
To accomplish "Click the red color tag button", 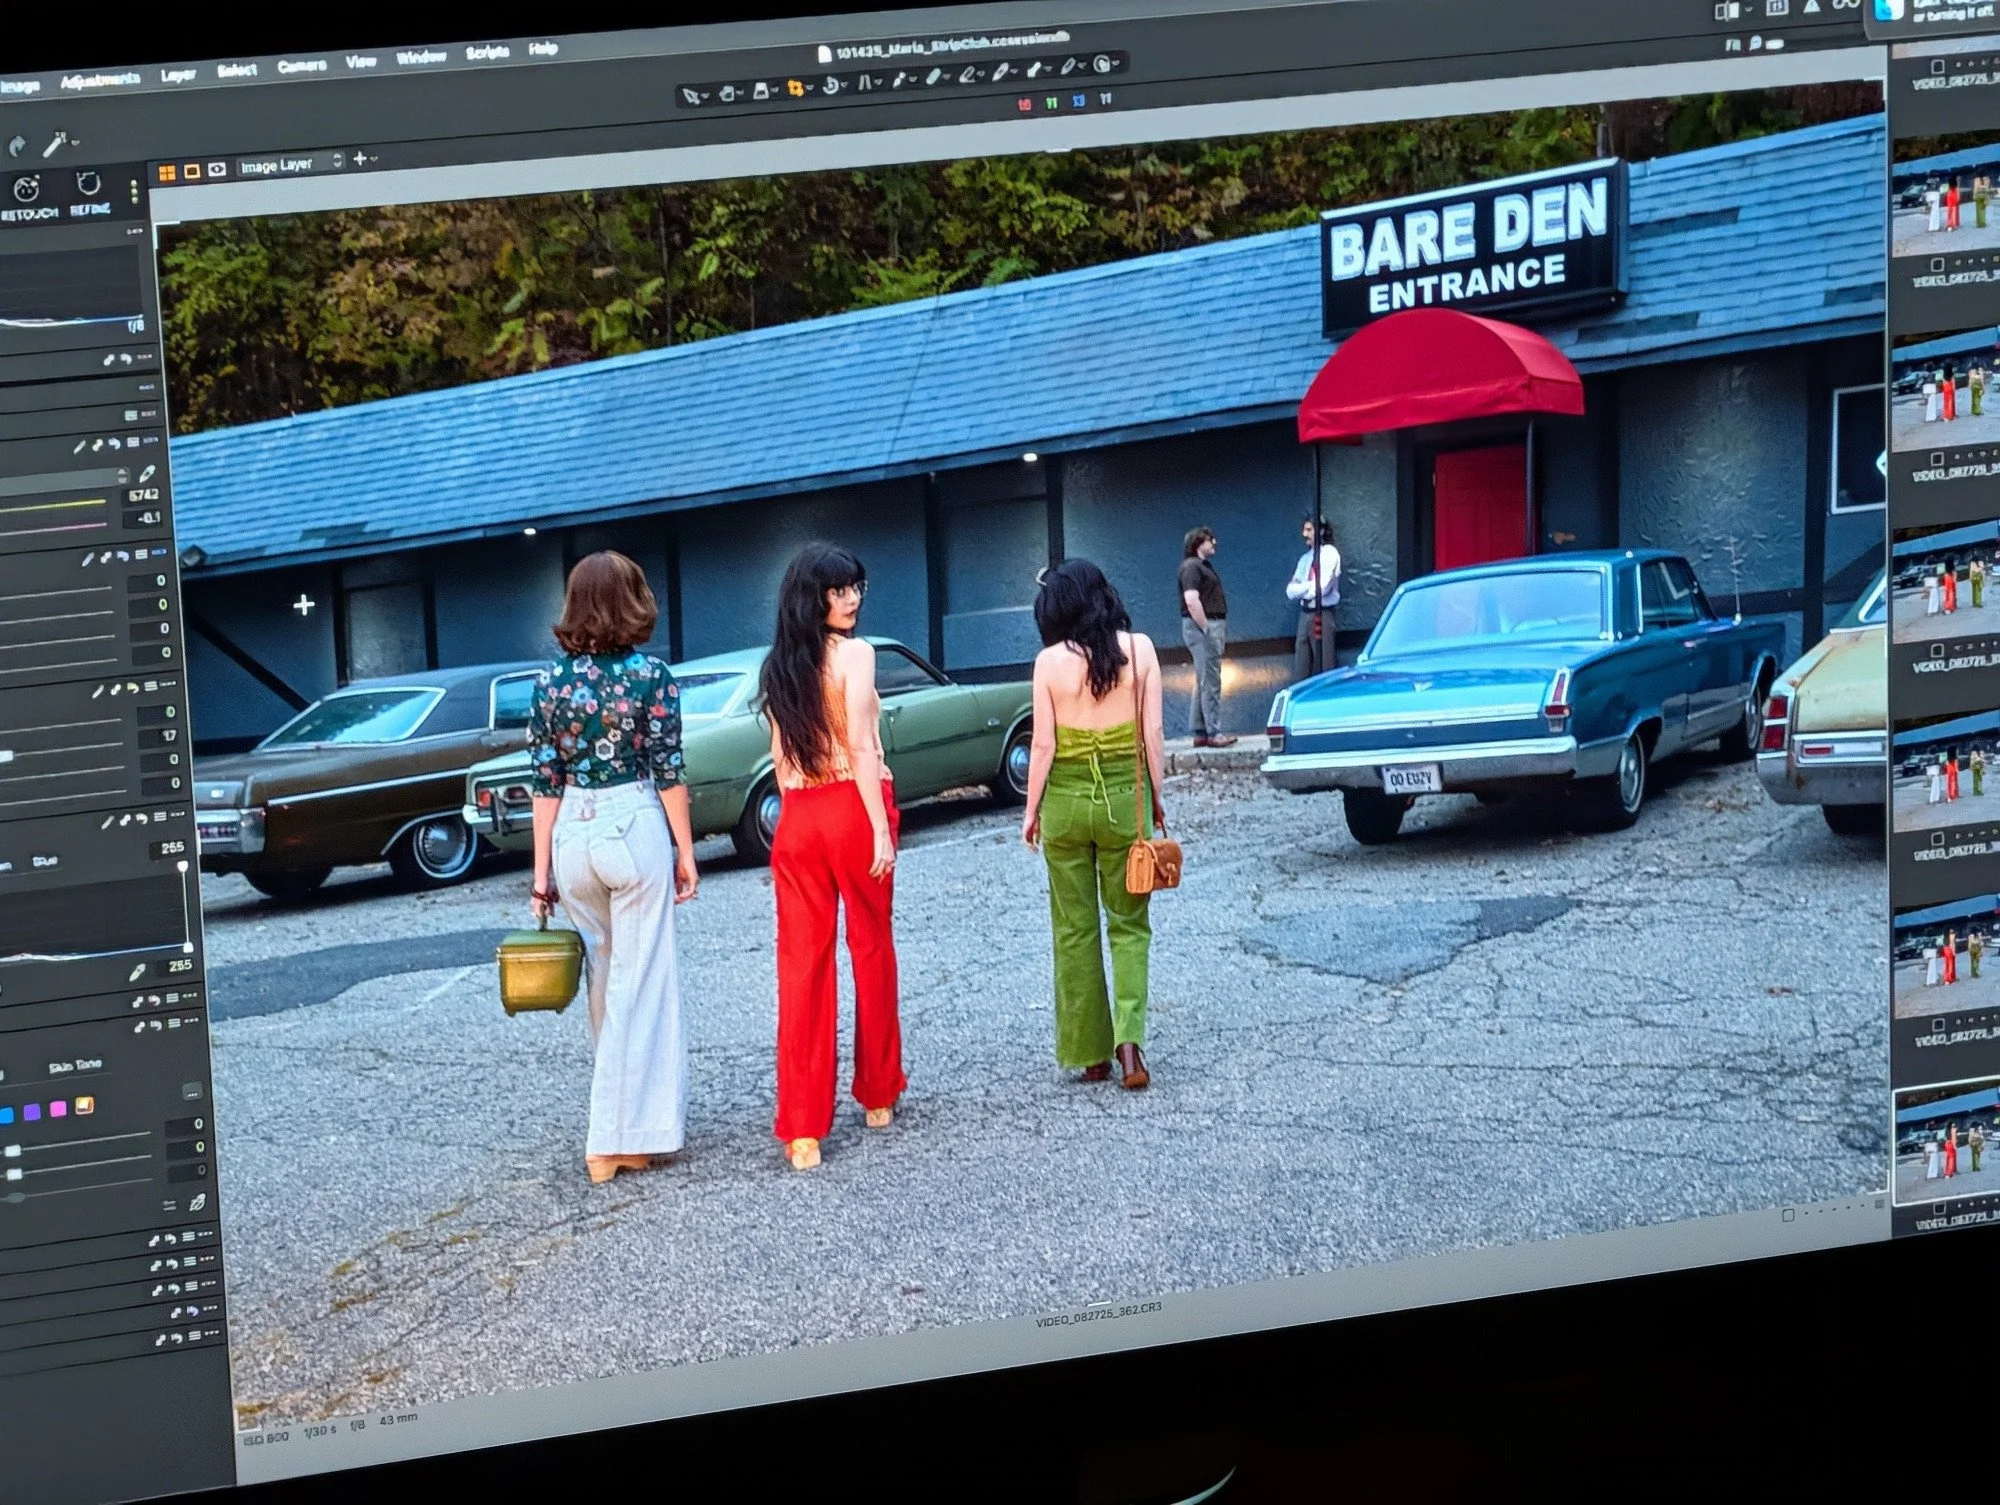I will point(1024,104).
